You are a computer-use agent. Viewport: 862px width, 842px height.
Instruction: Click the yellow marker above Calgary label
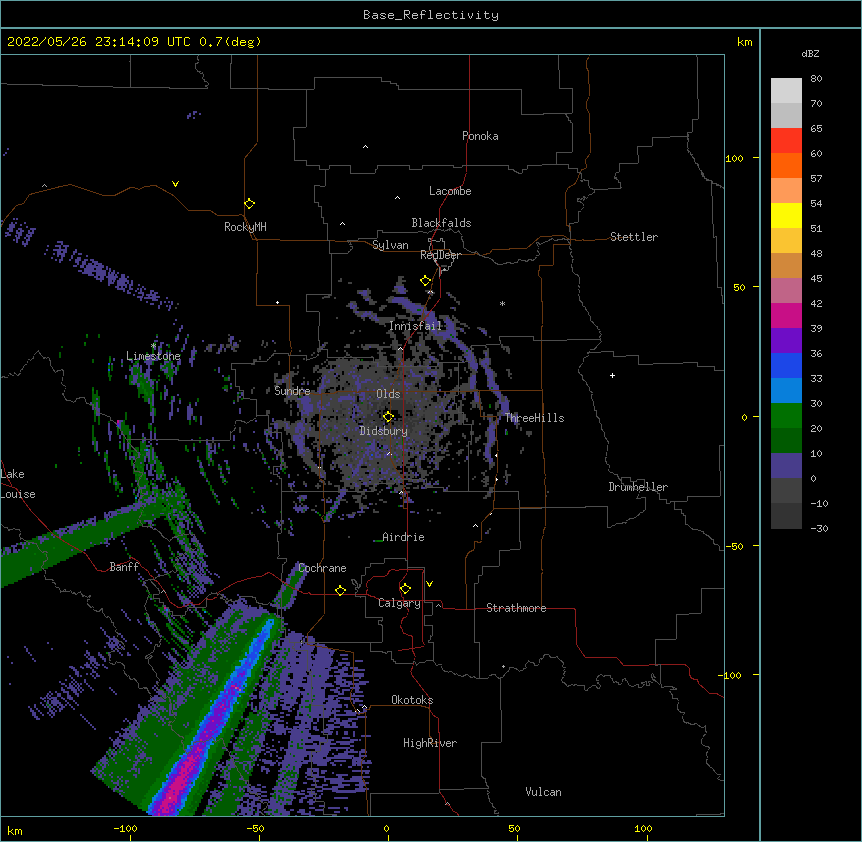click(405, 589)
